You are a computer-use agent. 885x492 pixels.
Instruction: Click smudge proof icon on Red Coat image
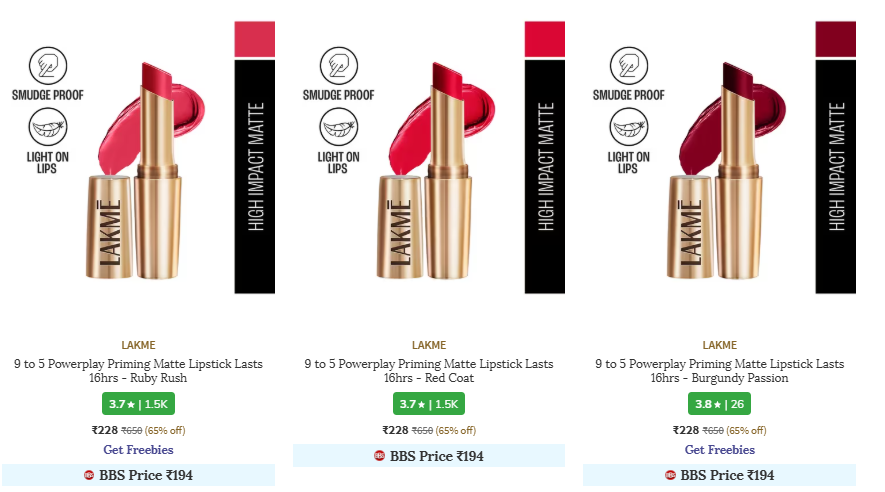pyautogui.click(x=339, y=65)
